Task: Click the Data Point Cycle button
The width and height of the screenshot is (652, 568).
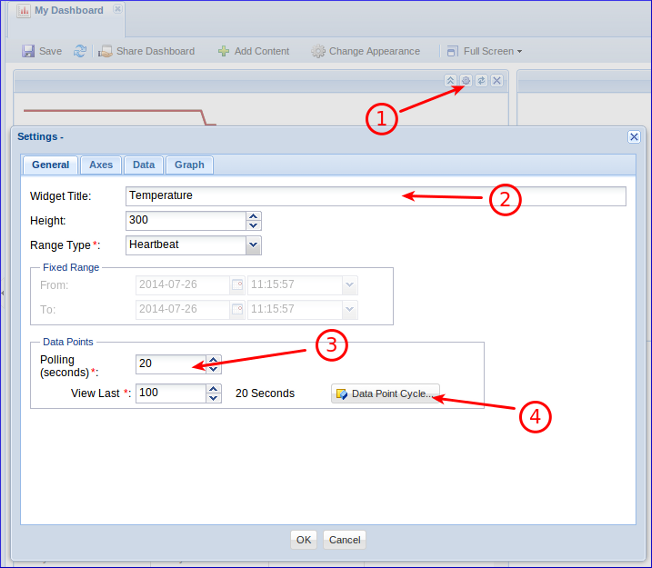Action: click(385, 394)
